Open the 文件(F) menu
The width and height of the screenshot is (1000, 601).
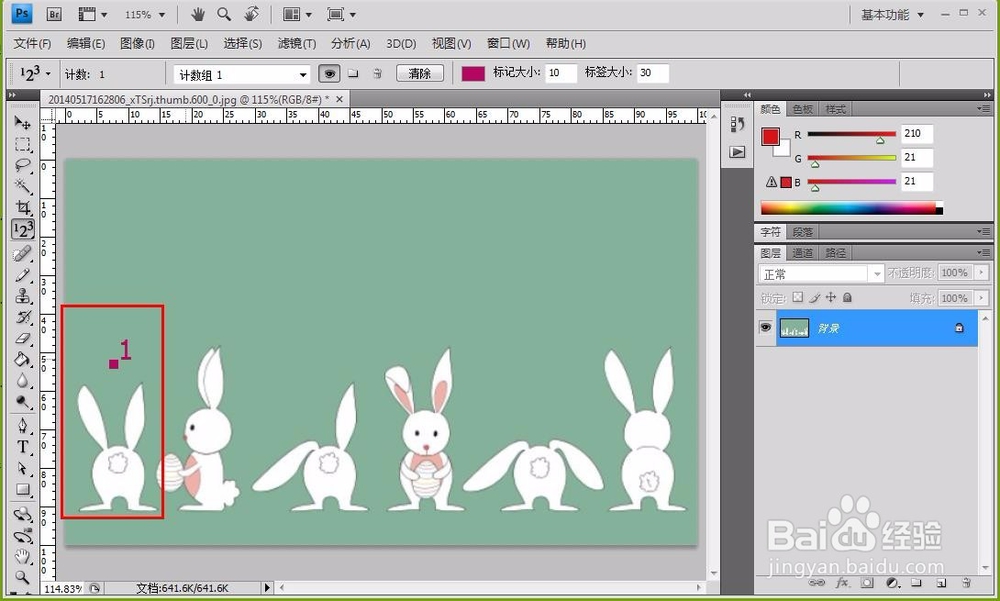pos(32,43)
